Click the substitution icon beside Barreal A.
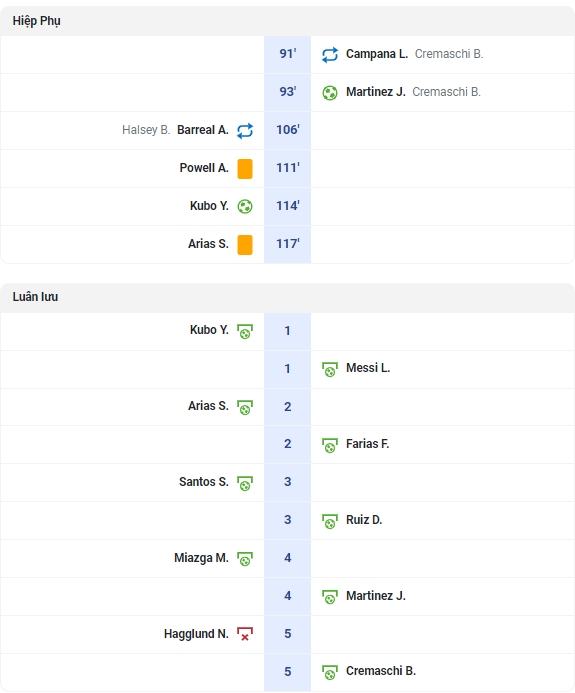 245,131
